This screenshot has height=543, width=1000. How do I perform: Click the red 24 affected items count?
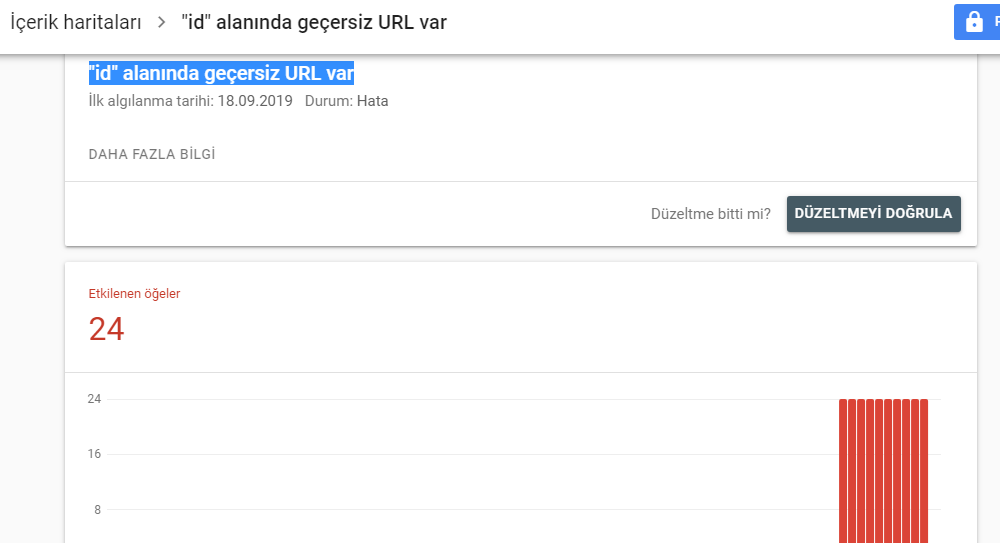coord(107,329)
